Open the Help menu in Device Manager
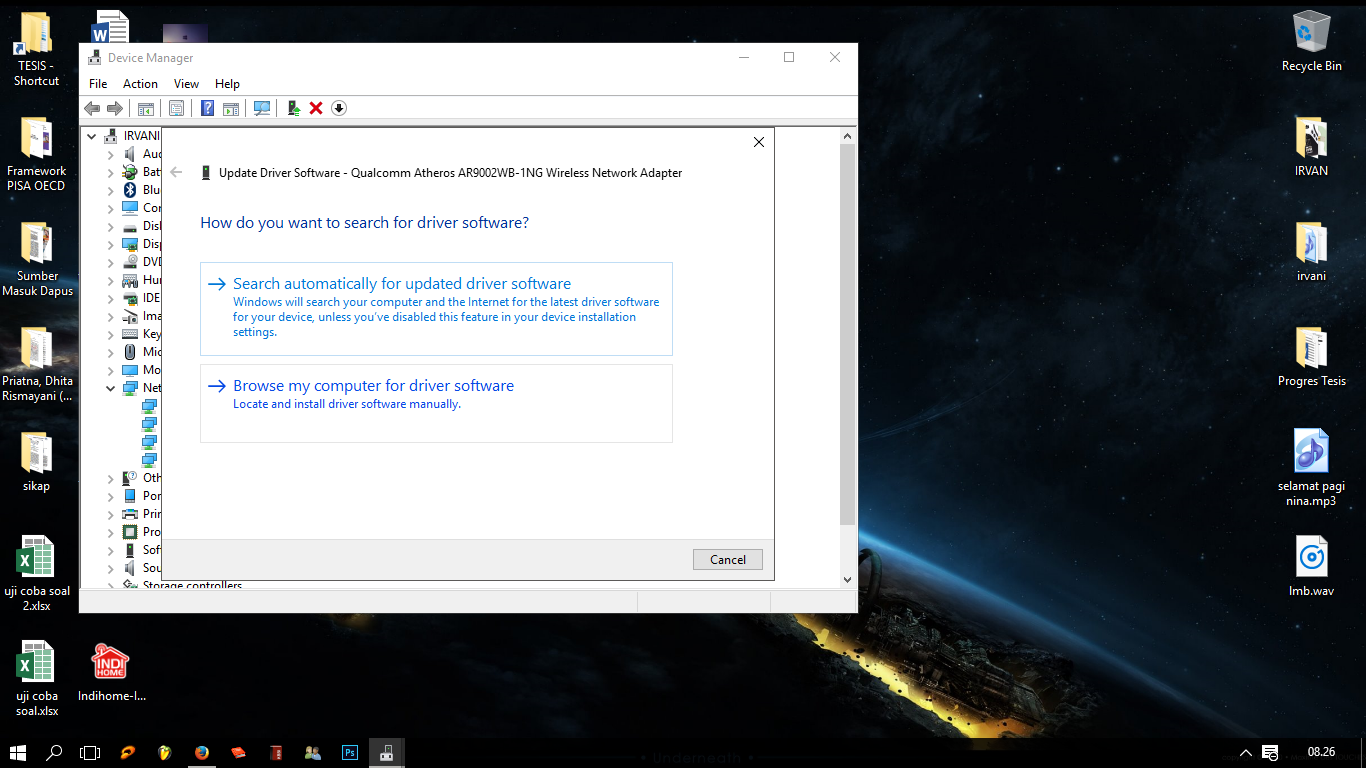Screen dimensions: 1366x768 [x=227, y=84]
